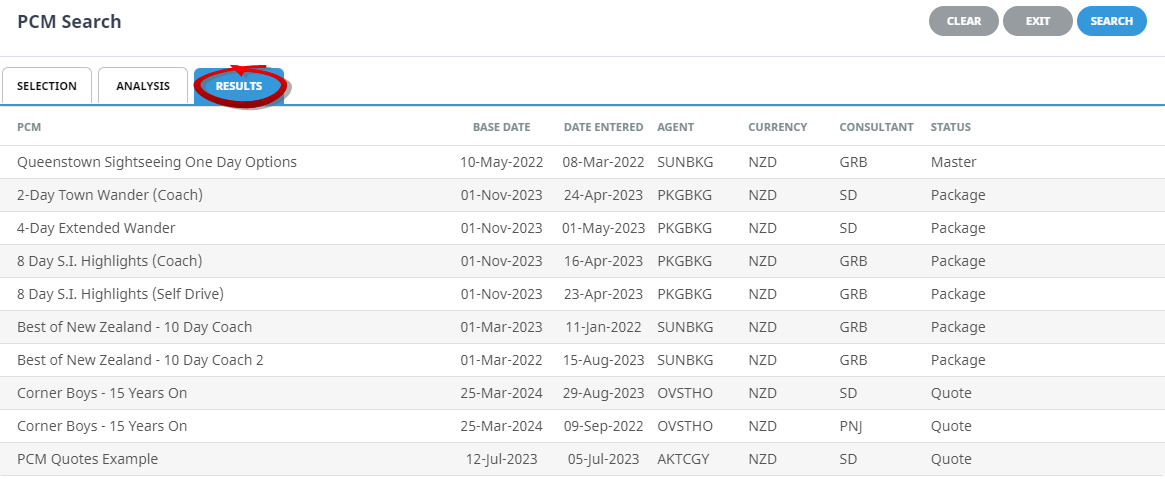The width and height of the screenshot is (1165, 479).
Task: Click the Exit button
Action: 1038,21
